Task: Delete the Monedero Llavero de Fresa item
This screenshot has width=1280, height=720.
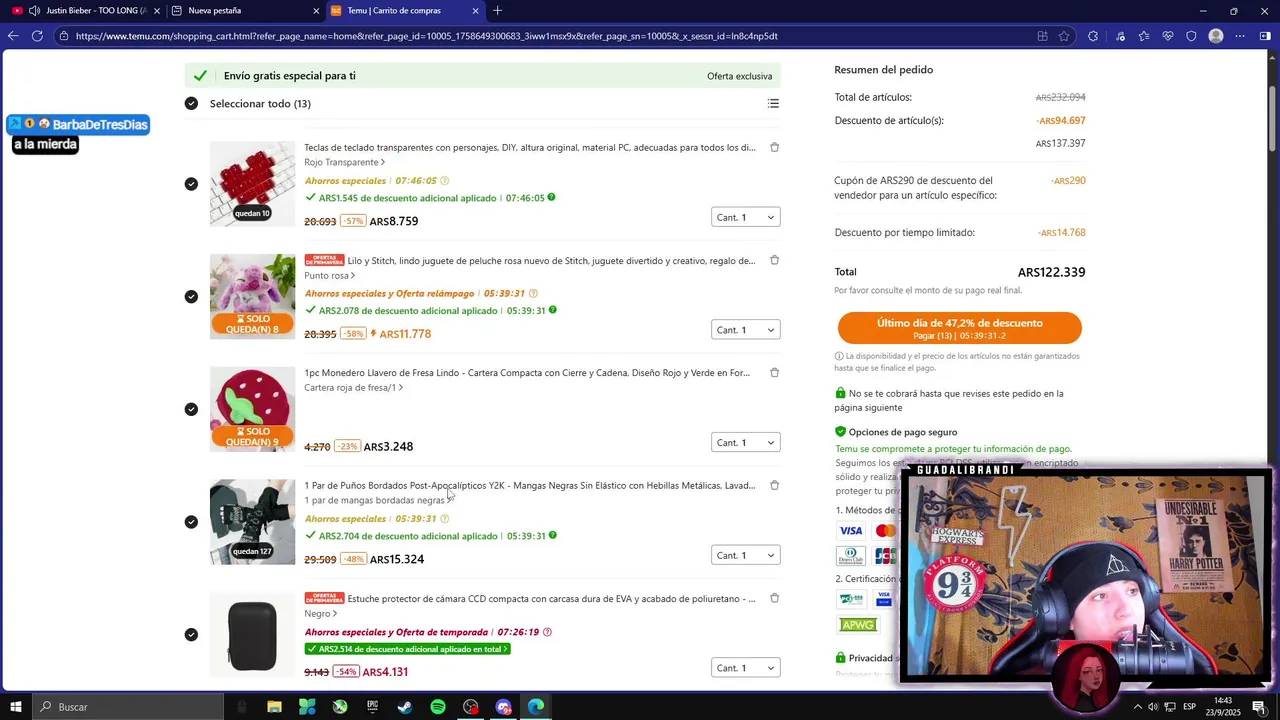Action: coord(775,373)
